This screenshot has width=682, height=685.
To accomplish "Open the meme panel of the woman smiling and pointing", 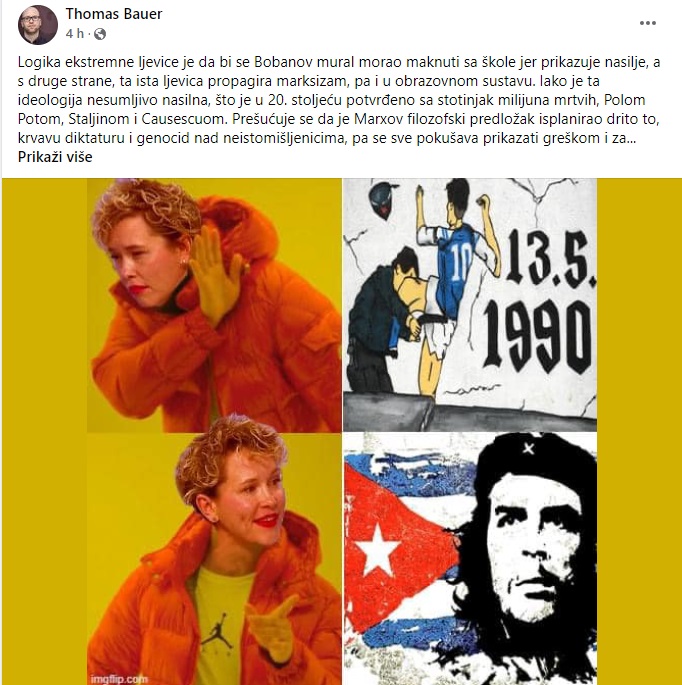I will click(x=215, y=559).
